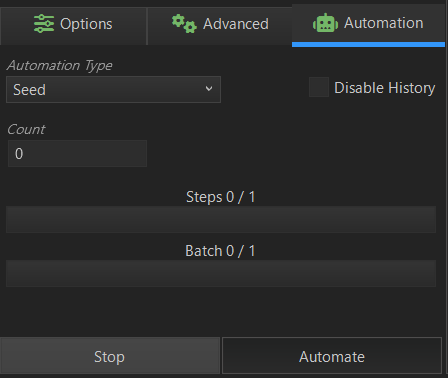Click the sliders icon on Options tab
This screenshot has height=378, width=448.
pyautogui.click(x=44, y=24)
